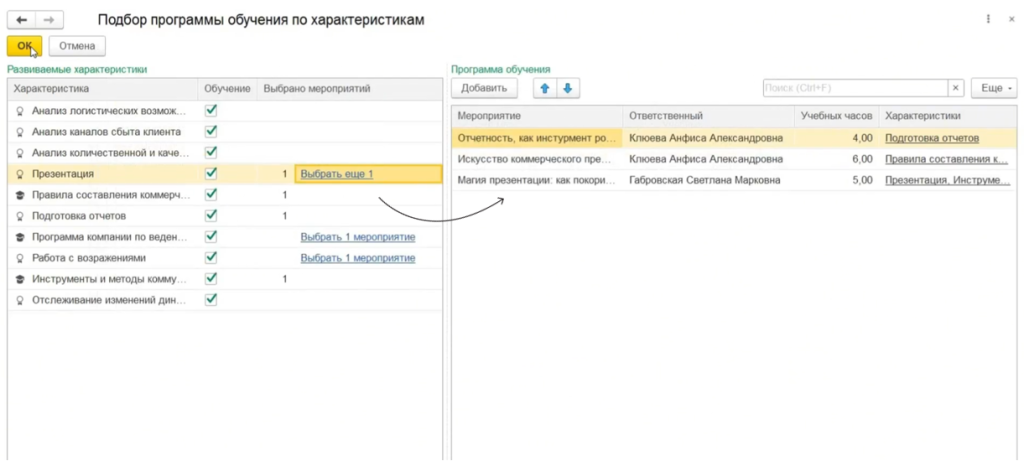Disable Обучение for Отслеживание изменений row
1024x461 pixels.
point(211,299)
